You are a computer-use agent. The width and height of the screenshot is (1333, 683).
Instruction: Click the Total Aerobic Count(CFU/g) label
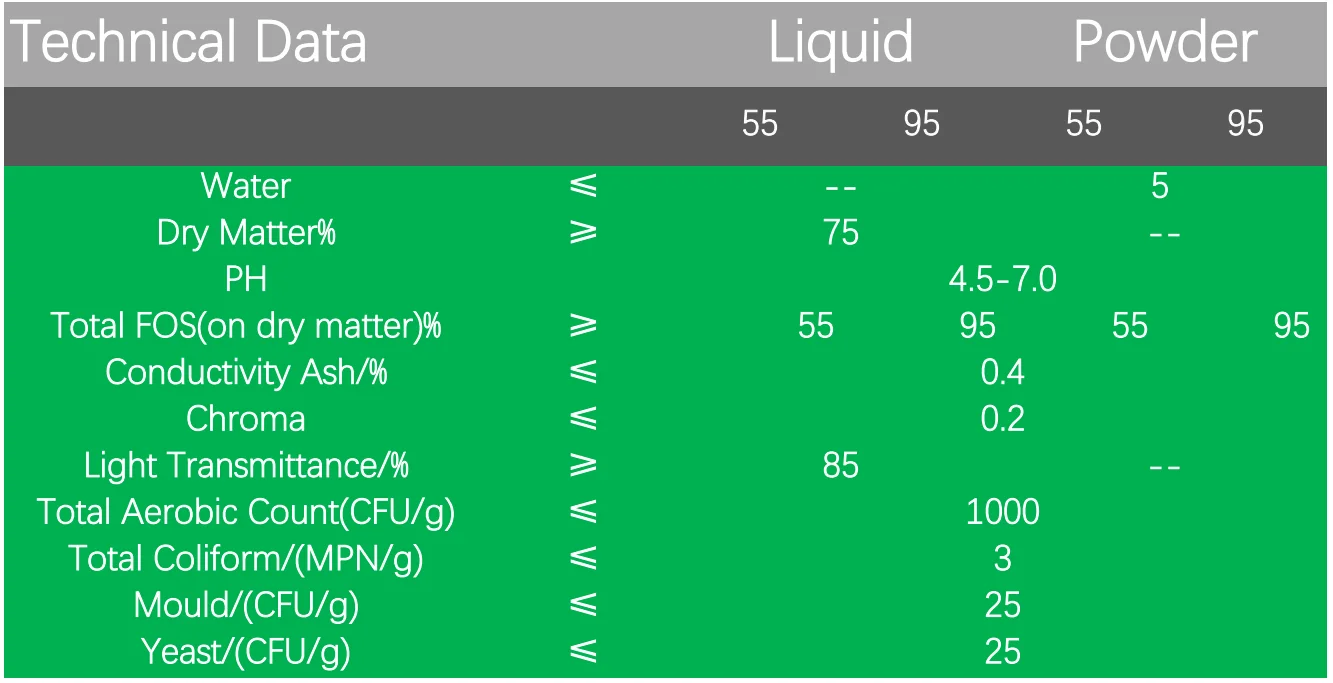tap(245, 512)
